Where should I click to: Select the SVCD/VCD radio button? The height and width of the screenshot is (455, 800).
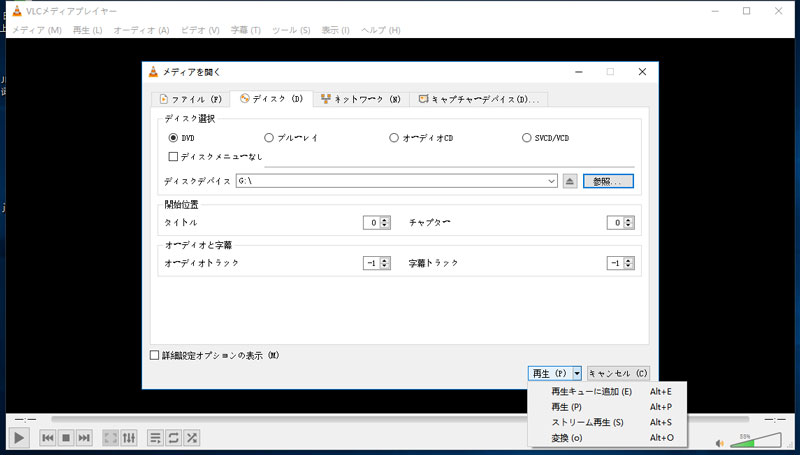(x=527, y=138)
